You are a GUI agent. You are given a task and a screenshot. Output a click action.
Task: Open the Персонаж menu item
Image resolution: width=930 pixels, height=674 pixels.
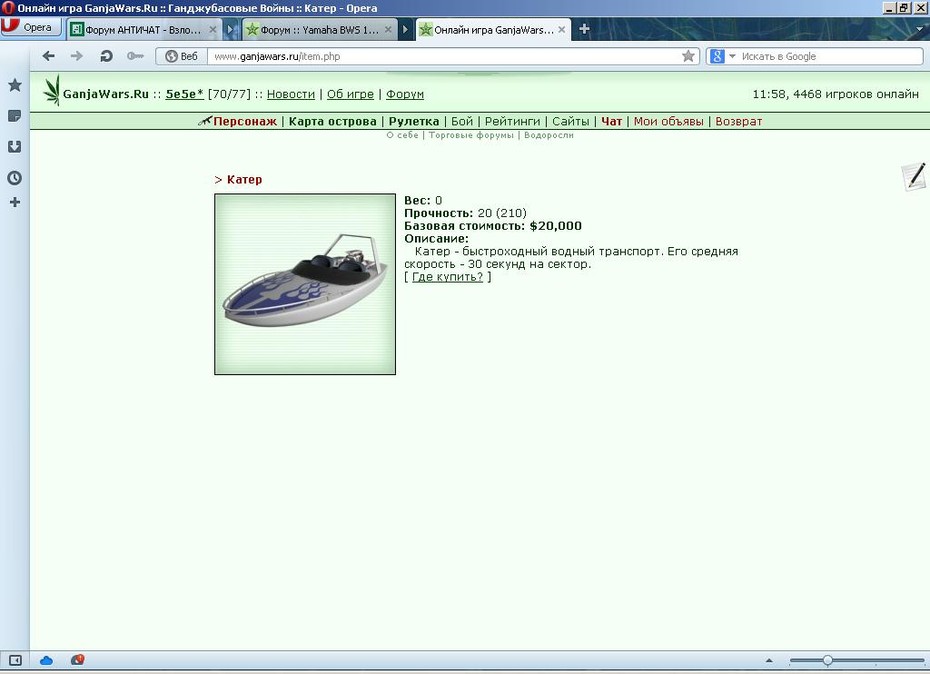coord(245,121)
